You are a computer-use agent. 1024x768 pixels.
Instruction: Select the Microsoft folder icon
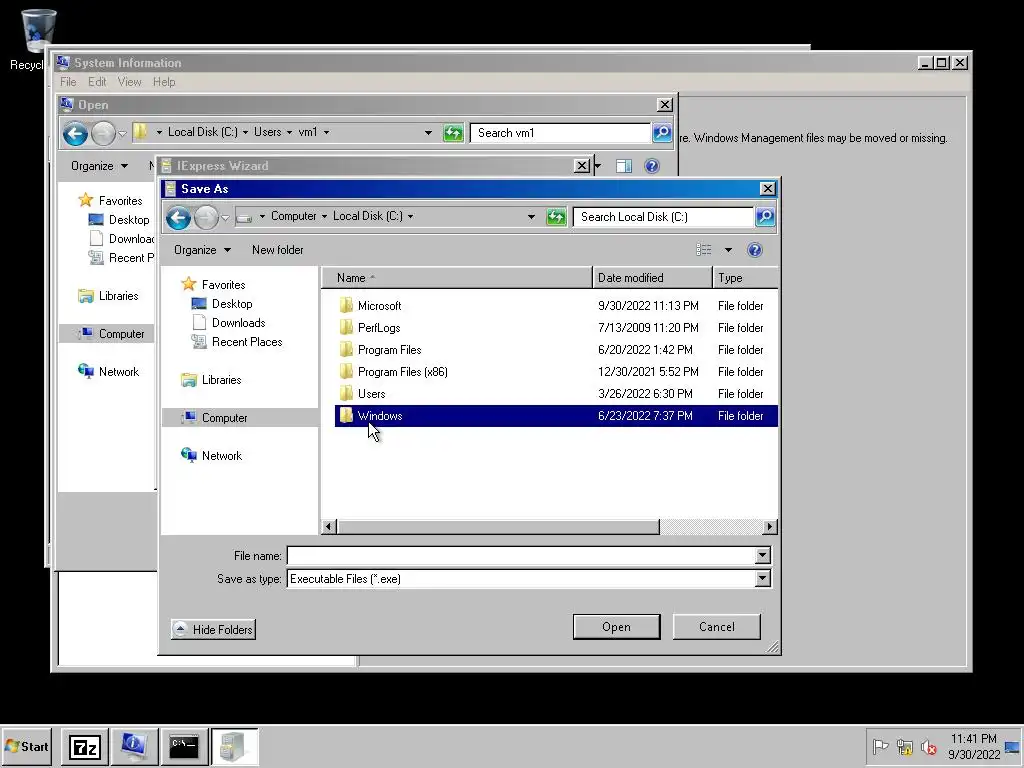[x=346, y=306]
